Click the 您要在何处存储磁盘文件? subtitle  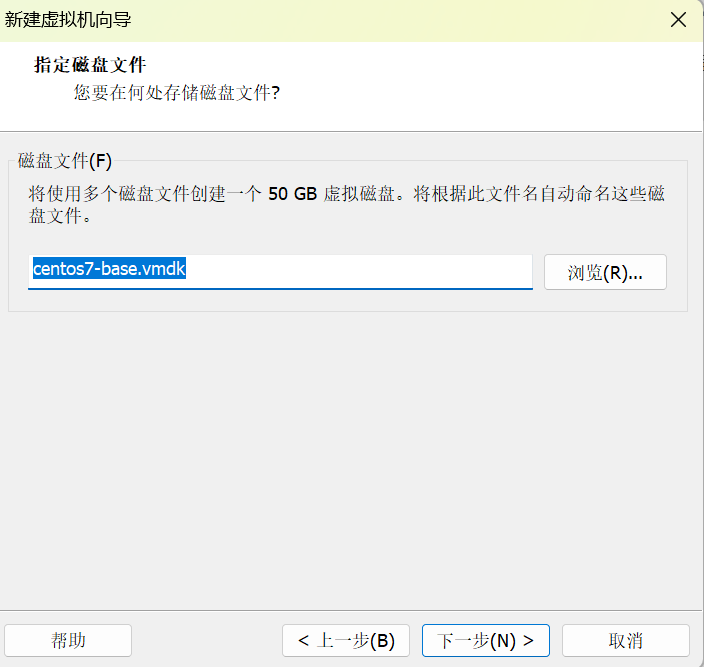pos(177,93)
